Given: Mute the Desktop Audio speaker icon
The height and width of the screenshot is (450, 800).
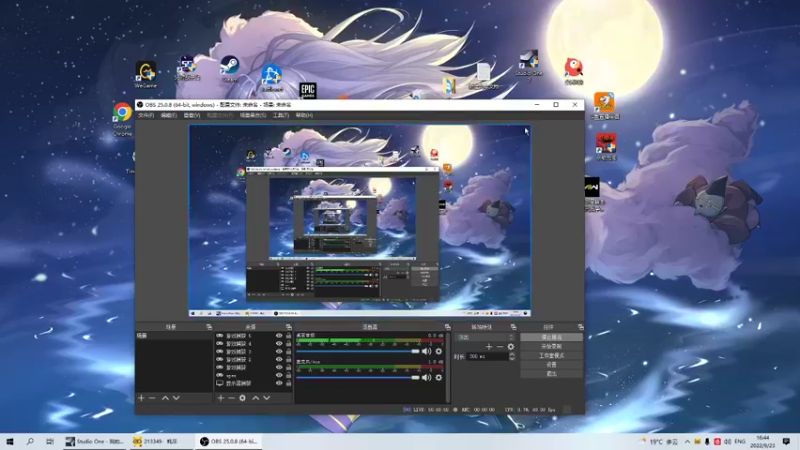Looking at the screenshot, I should [x=427, y=352].
